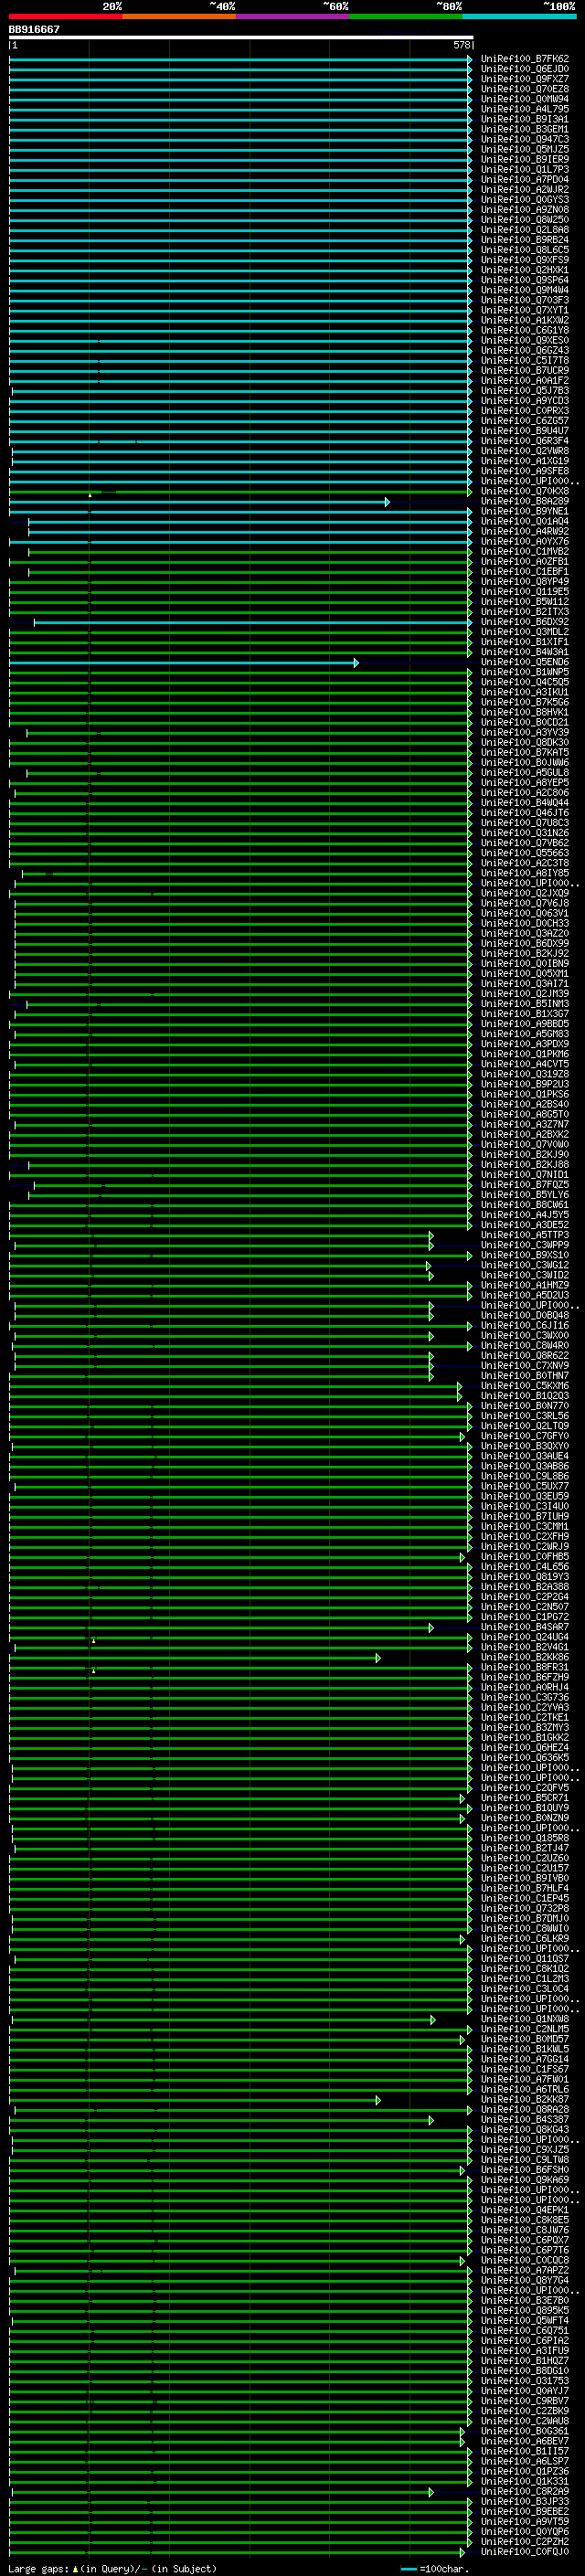Select the UniRef100_A2WJR2 label
The height and width of the screenshot is (2576, 585).
pyautogui.click(x=525, y=190)
